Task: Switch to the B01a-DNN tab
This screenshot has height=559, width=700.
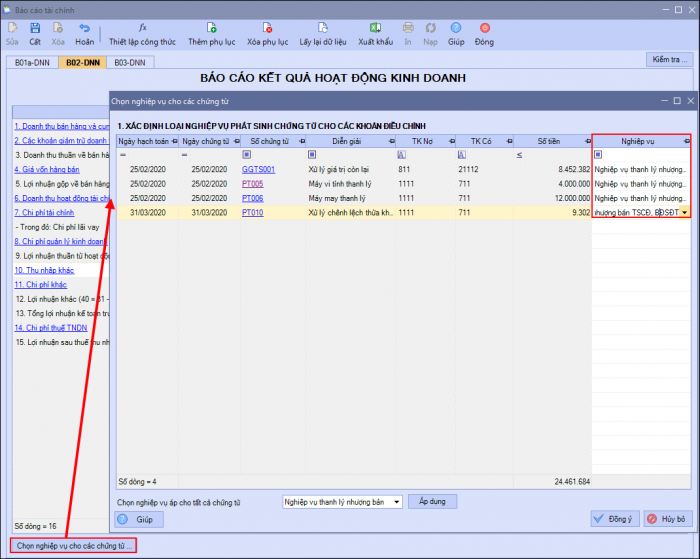Action: (32, 63)
